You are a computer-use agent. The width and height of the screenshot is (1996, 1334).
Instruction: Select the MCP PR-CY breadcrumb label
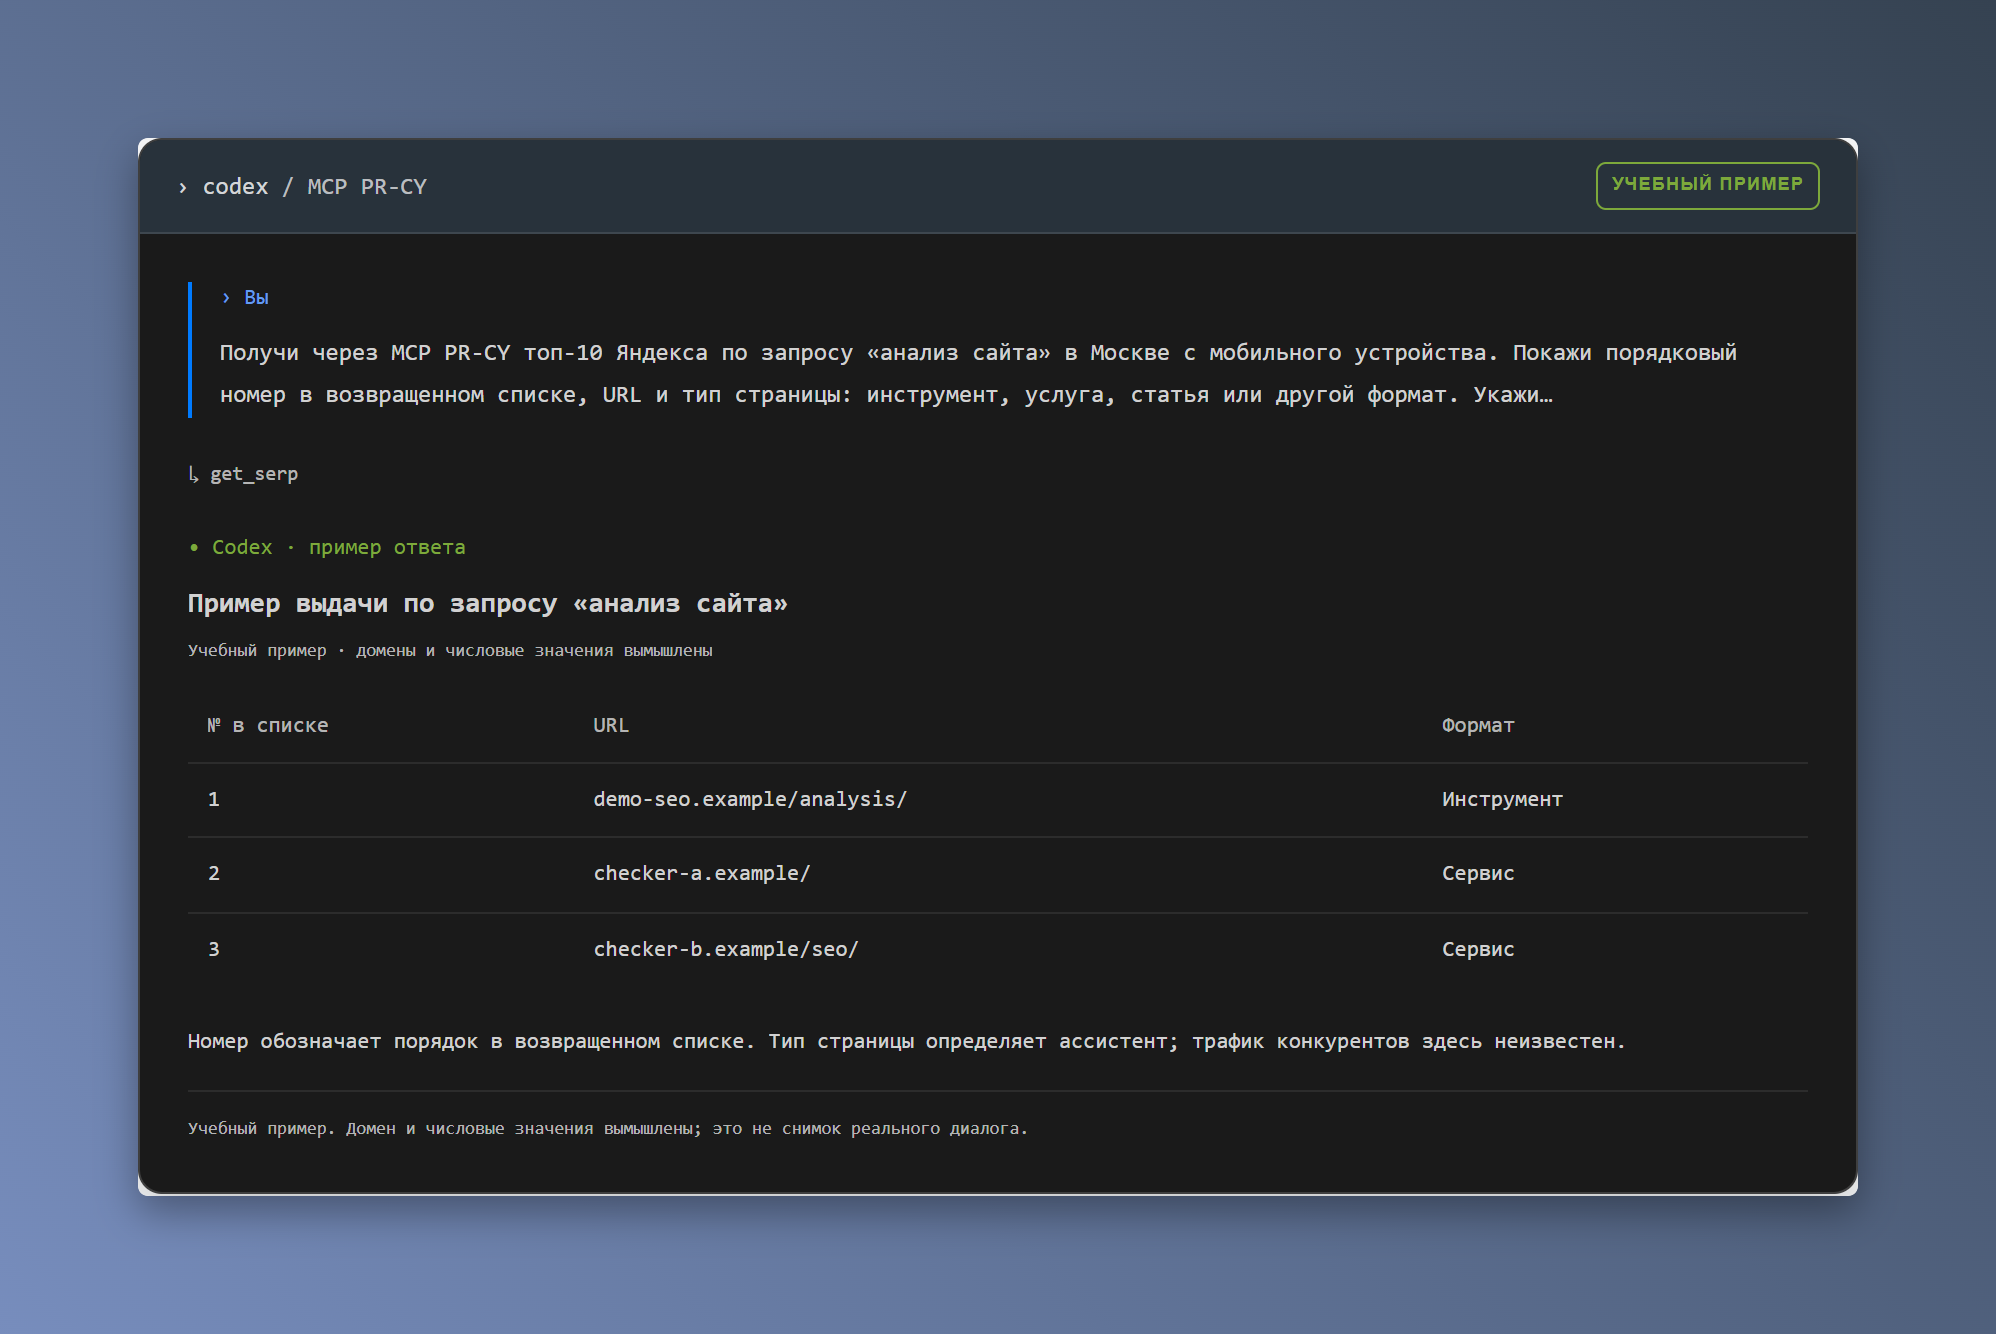(367, 187)
